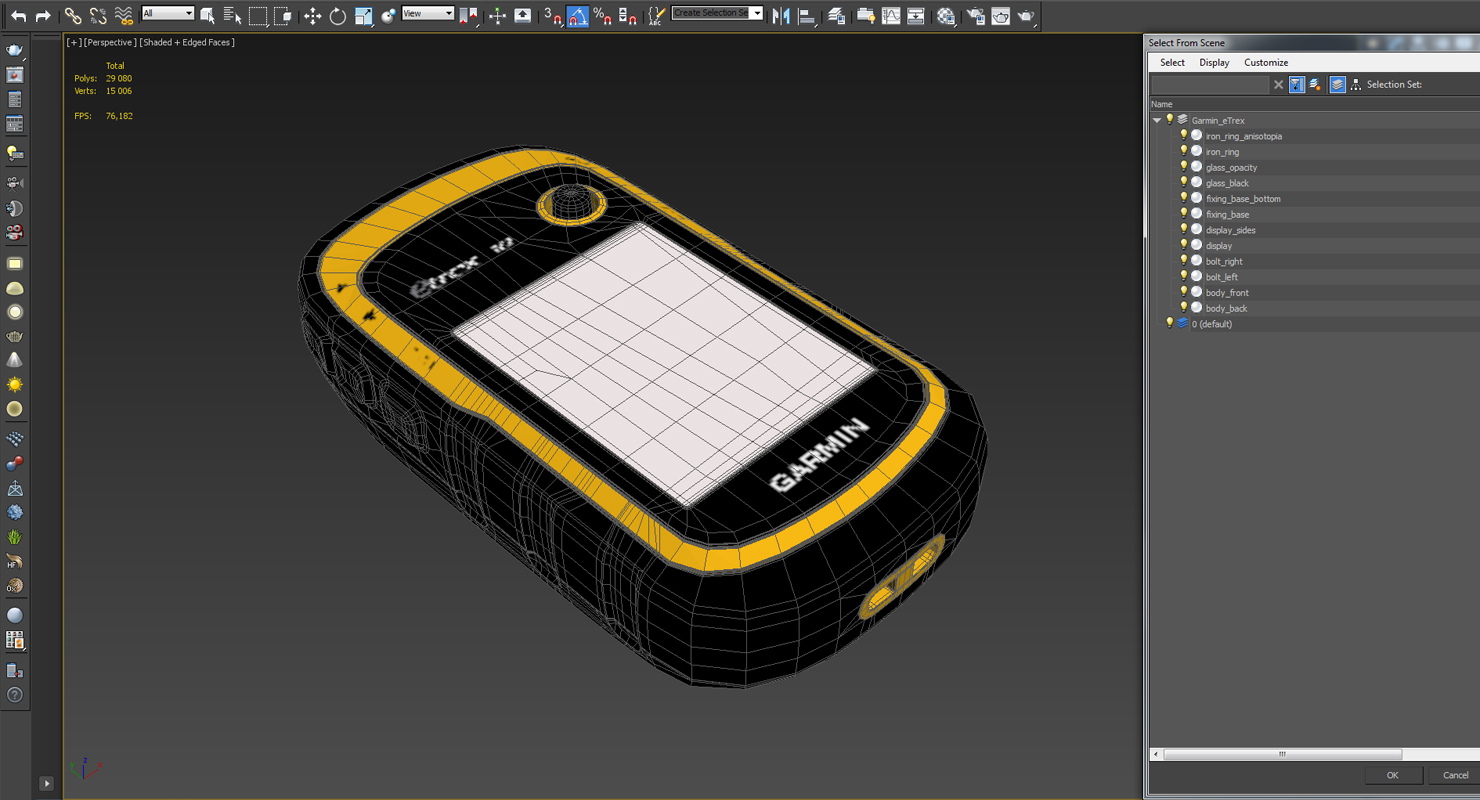Click the Redo arrow in main toolbar
The height and width of the screenshot is (800, 1480).
(43, 15)
